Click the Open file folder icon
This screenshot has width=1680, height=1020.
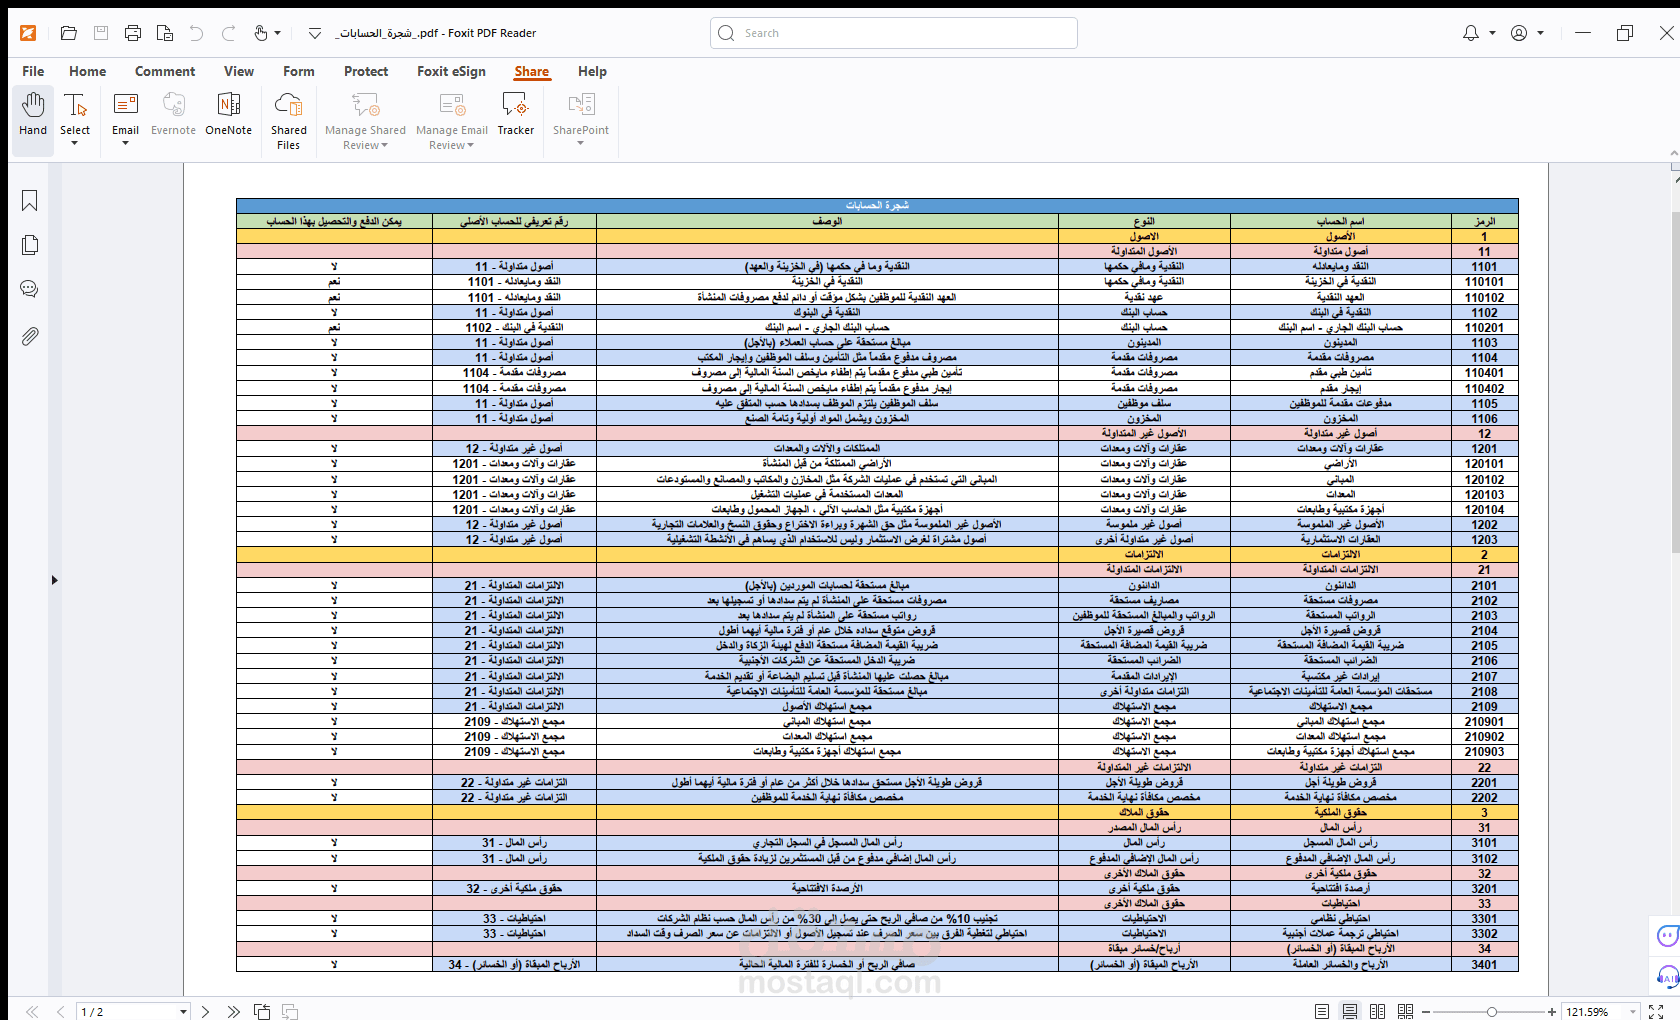tap(68, 33)
